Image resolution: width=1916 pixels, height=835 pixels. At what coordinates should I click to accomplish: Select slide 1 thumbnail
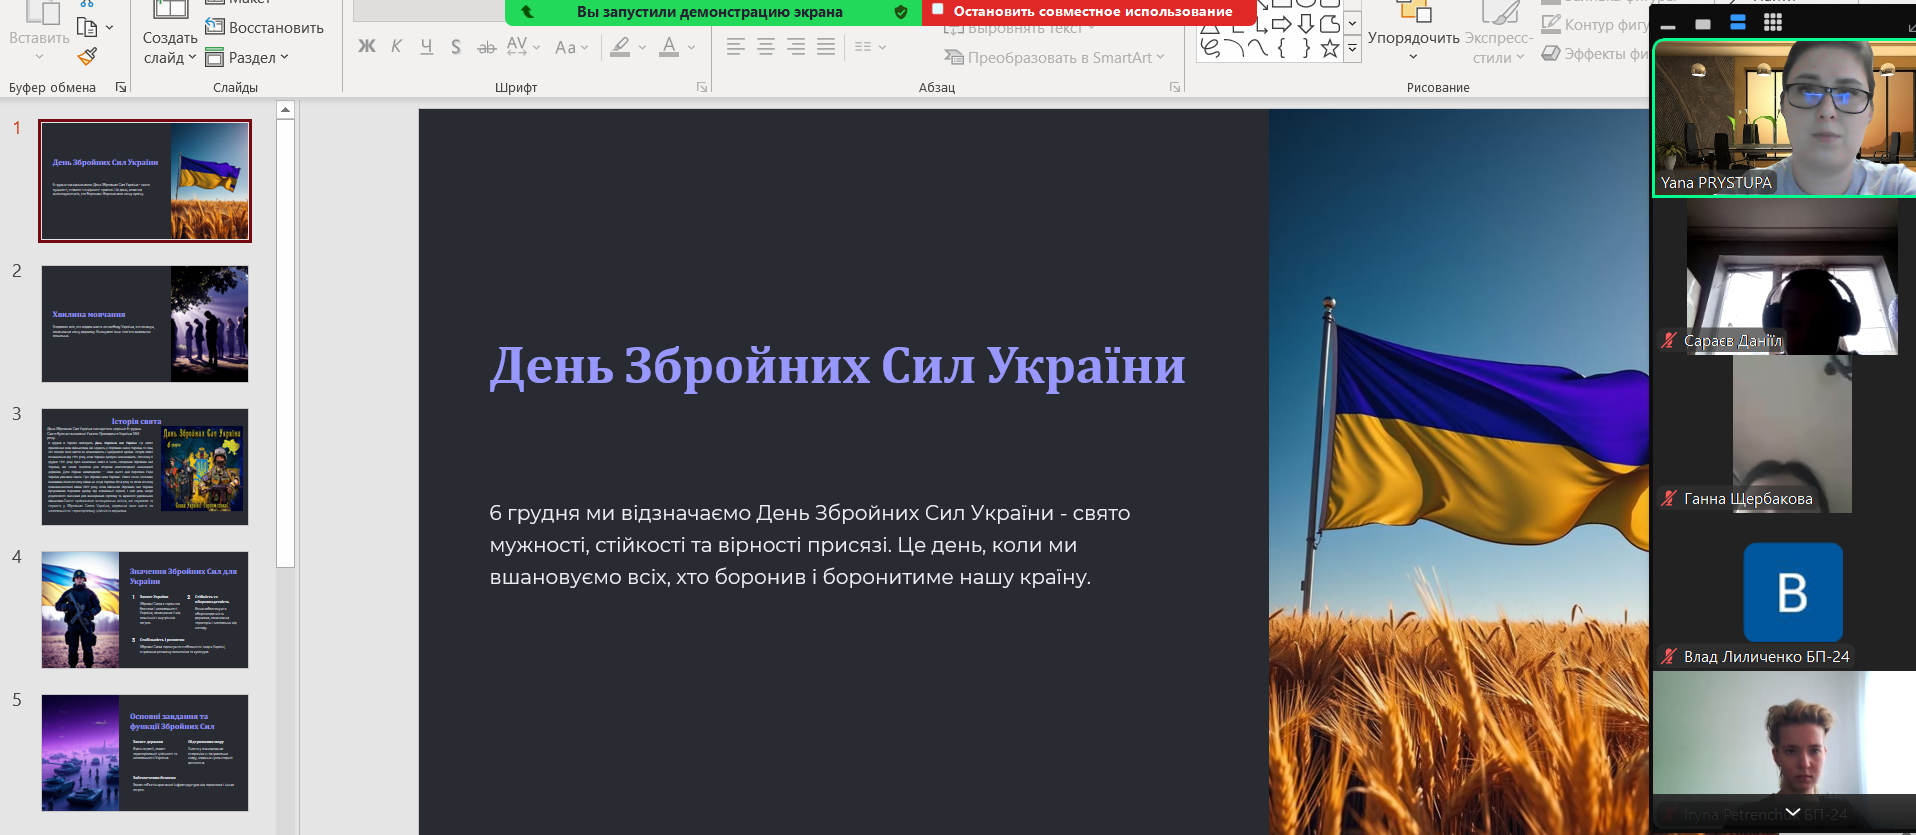pyautogui.click(x=145, y=181)
